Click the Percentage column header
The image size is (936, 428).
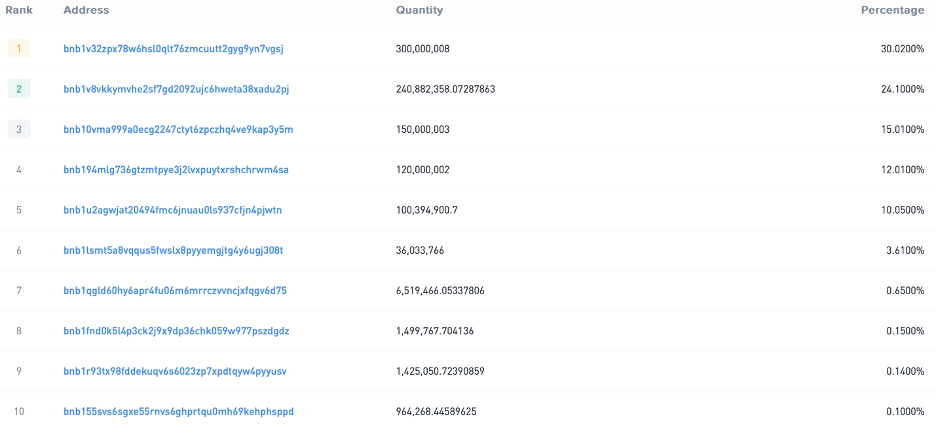coord(892,10)
